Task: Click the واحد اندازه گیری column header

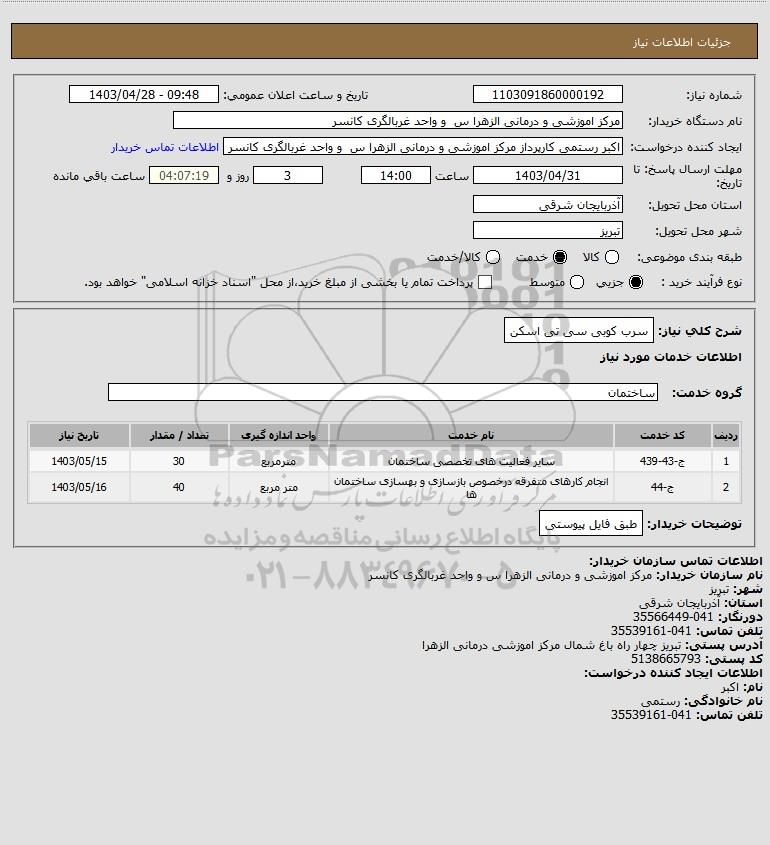Action: click(279, 435)
